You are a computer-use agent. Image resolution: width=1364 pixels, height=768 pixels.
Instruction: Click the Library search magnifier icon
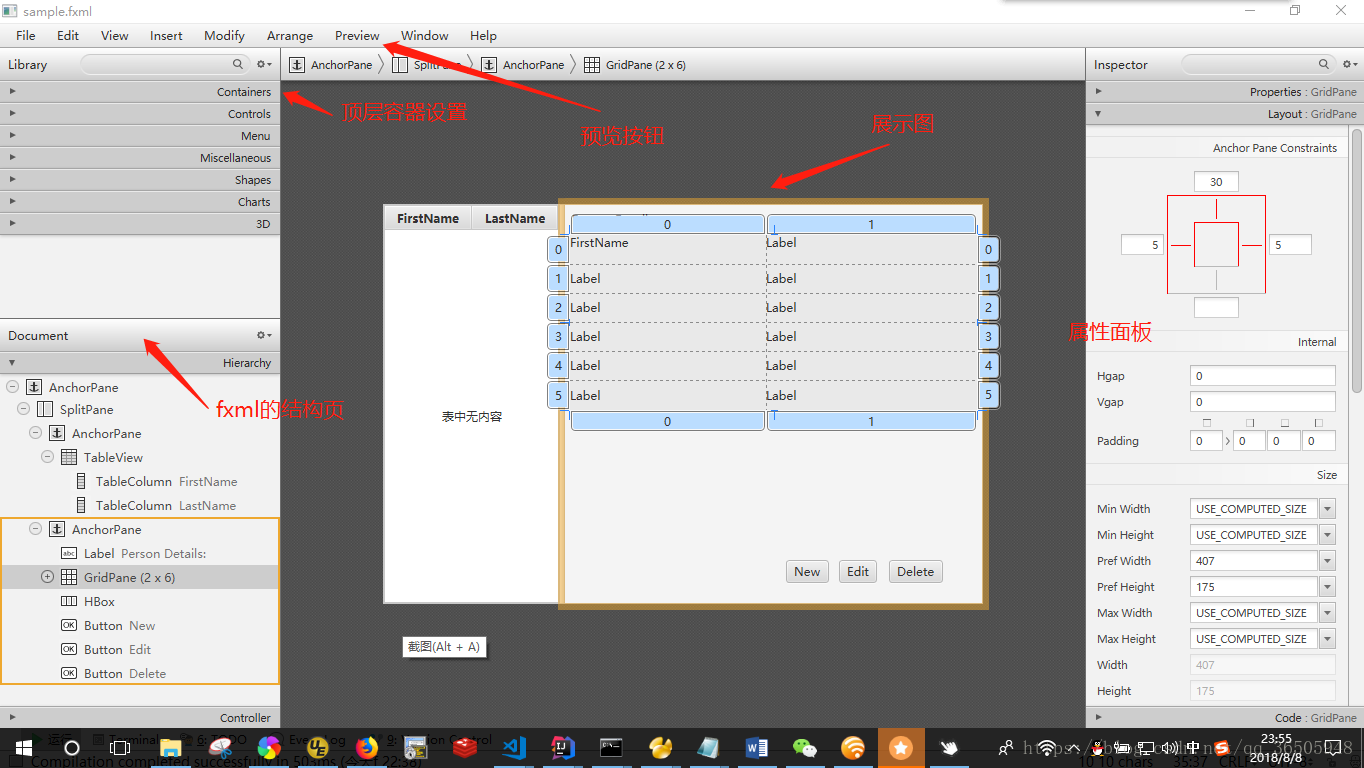click(238, 64)
